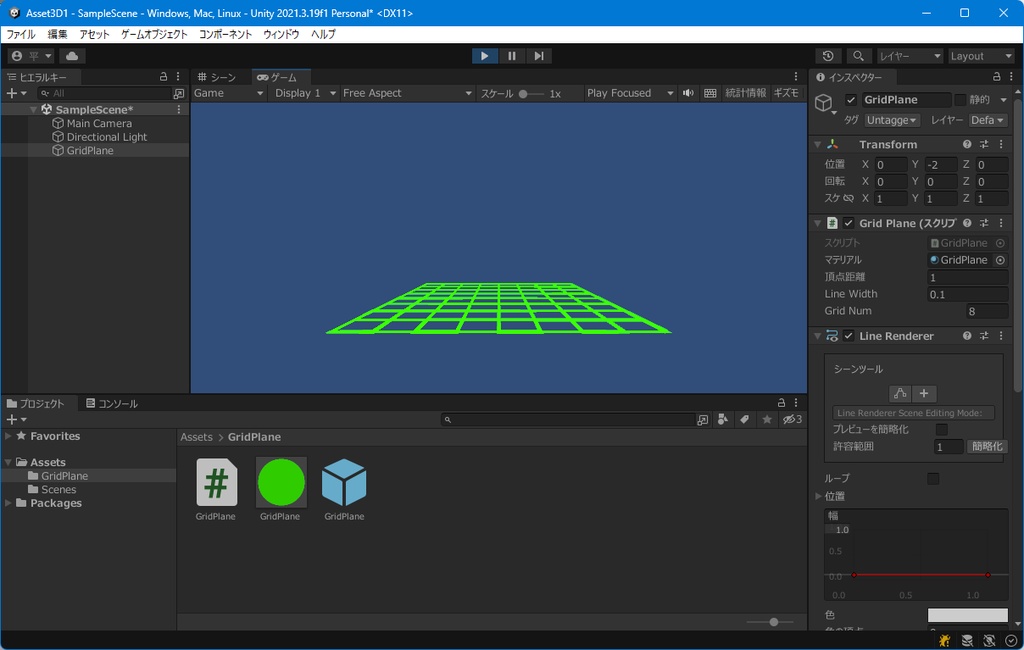Open the Free Aspect dropdown

point(407,93)
